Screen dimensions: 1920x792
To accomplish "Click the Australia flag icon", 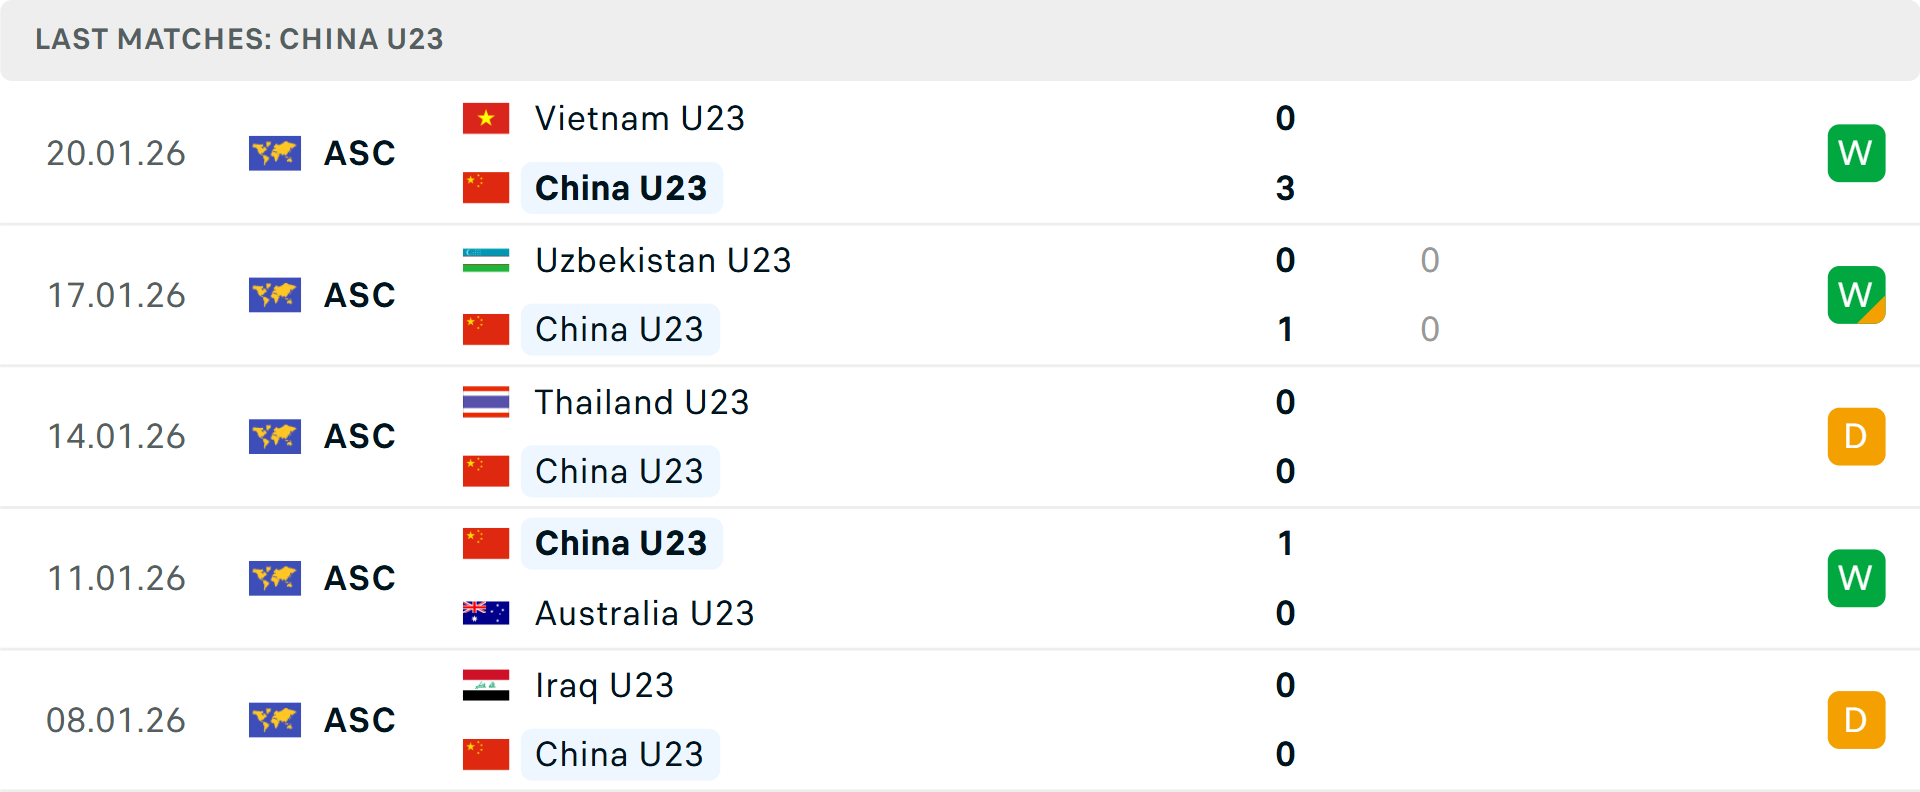I will coord(486,613).
